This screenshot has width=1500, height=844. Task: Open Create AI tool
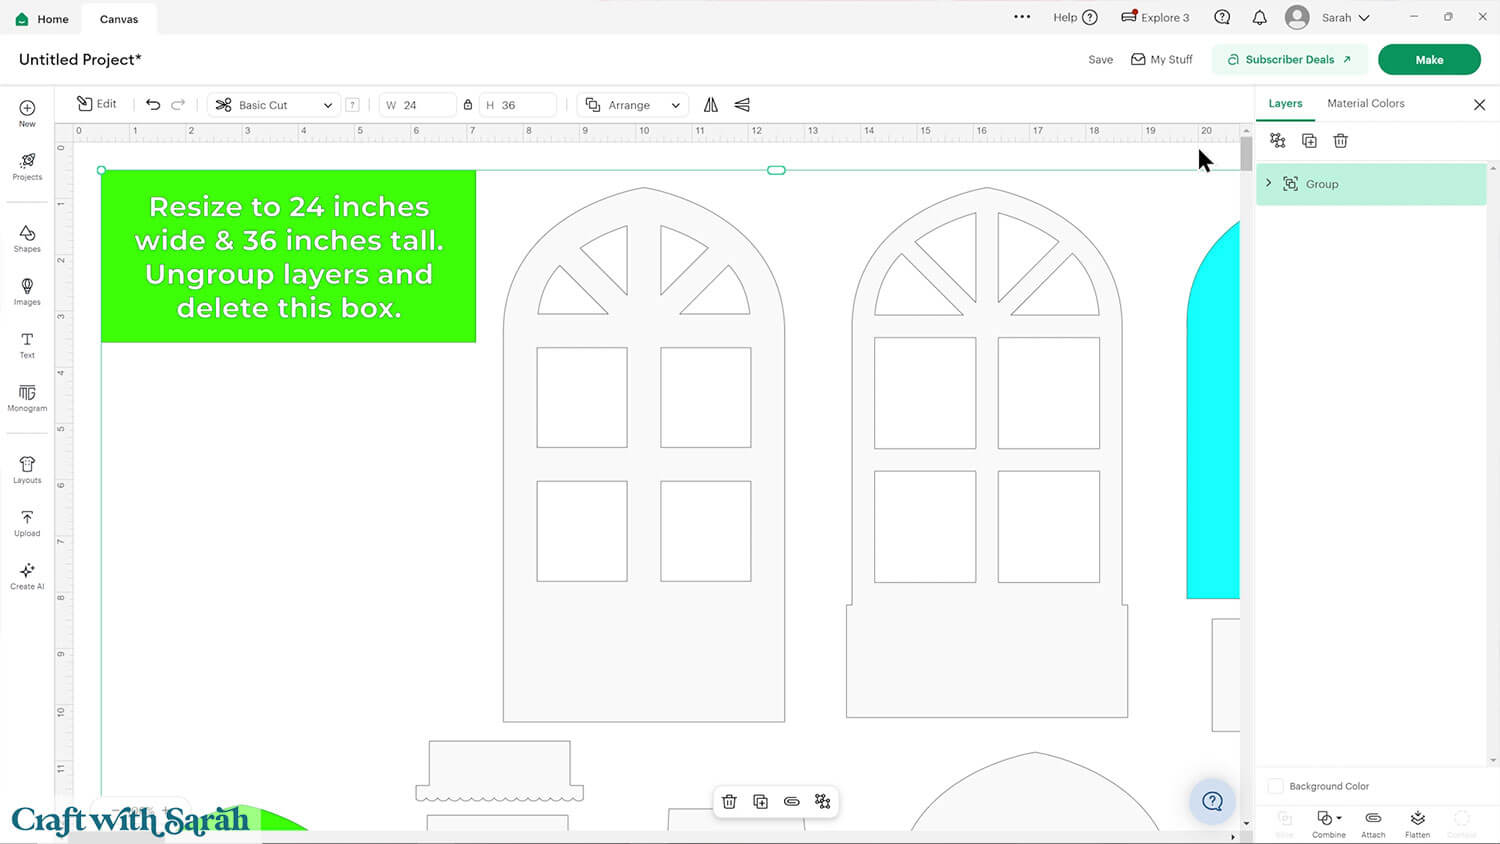pos(27,575)
